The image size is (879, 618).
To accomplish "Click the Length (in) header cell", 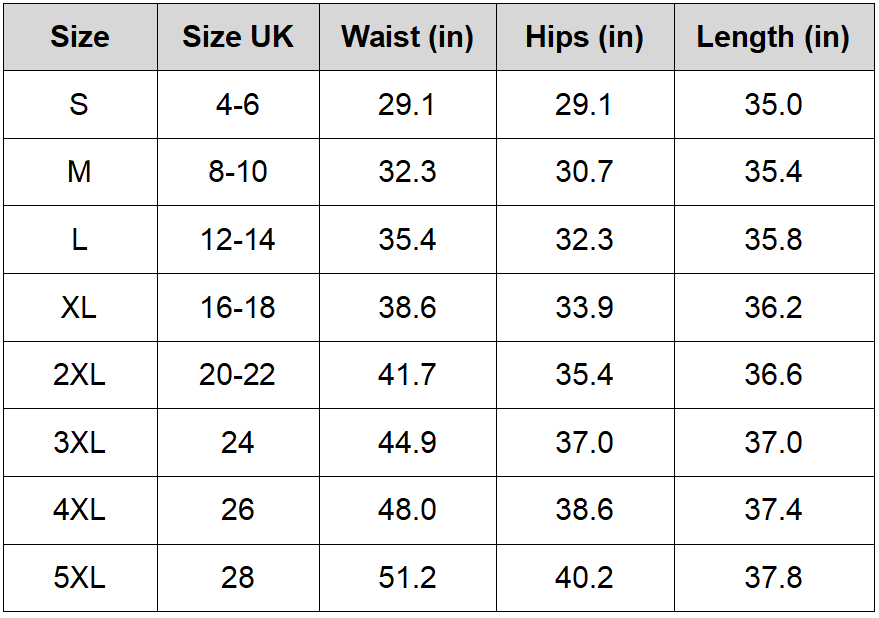I will tap(773, 37).
